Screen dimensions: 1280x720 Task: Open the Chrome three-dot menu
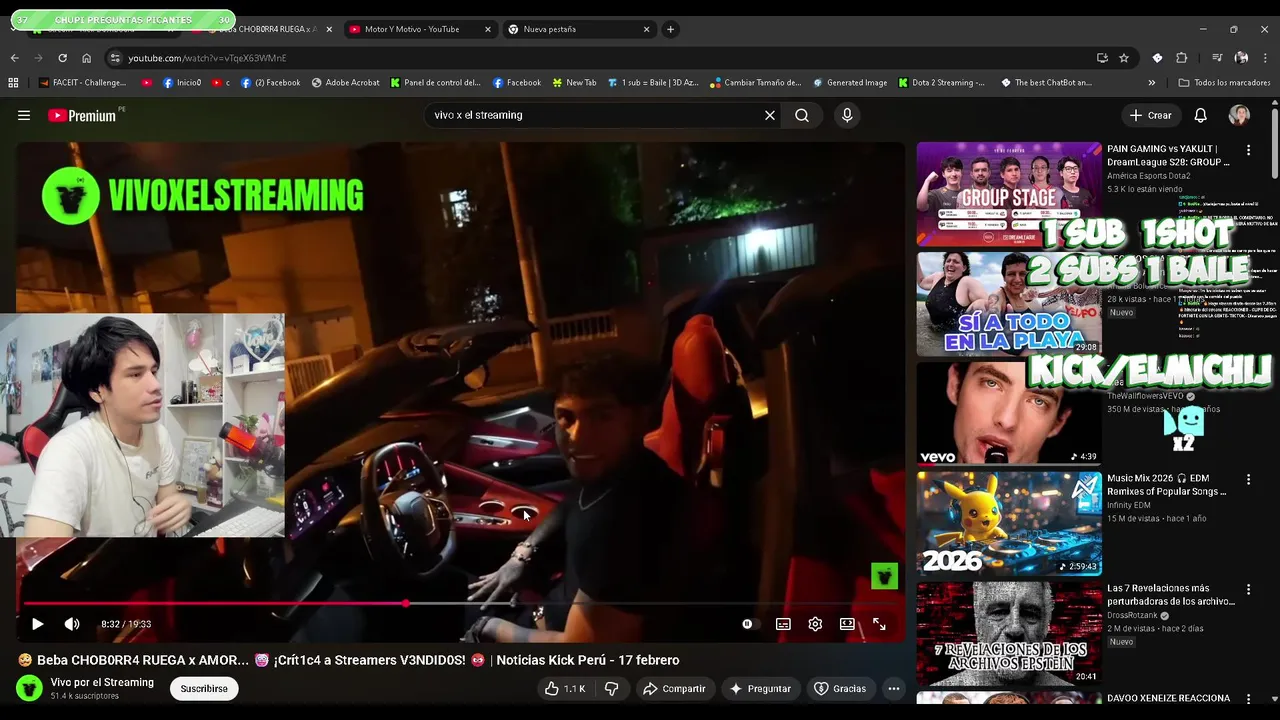1265,58
